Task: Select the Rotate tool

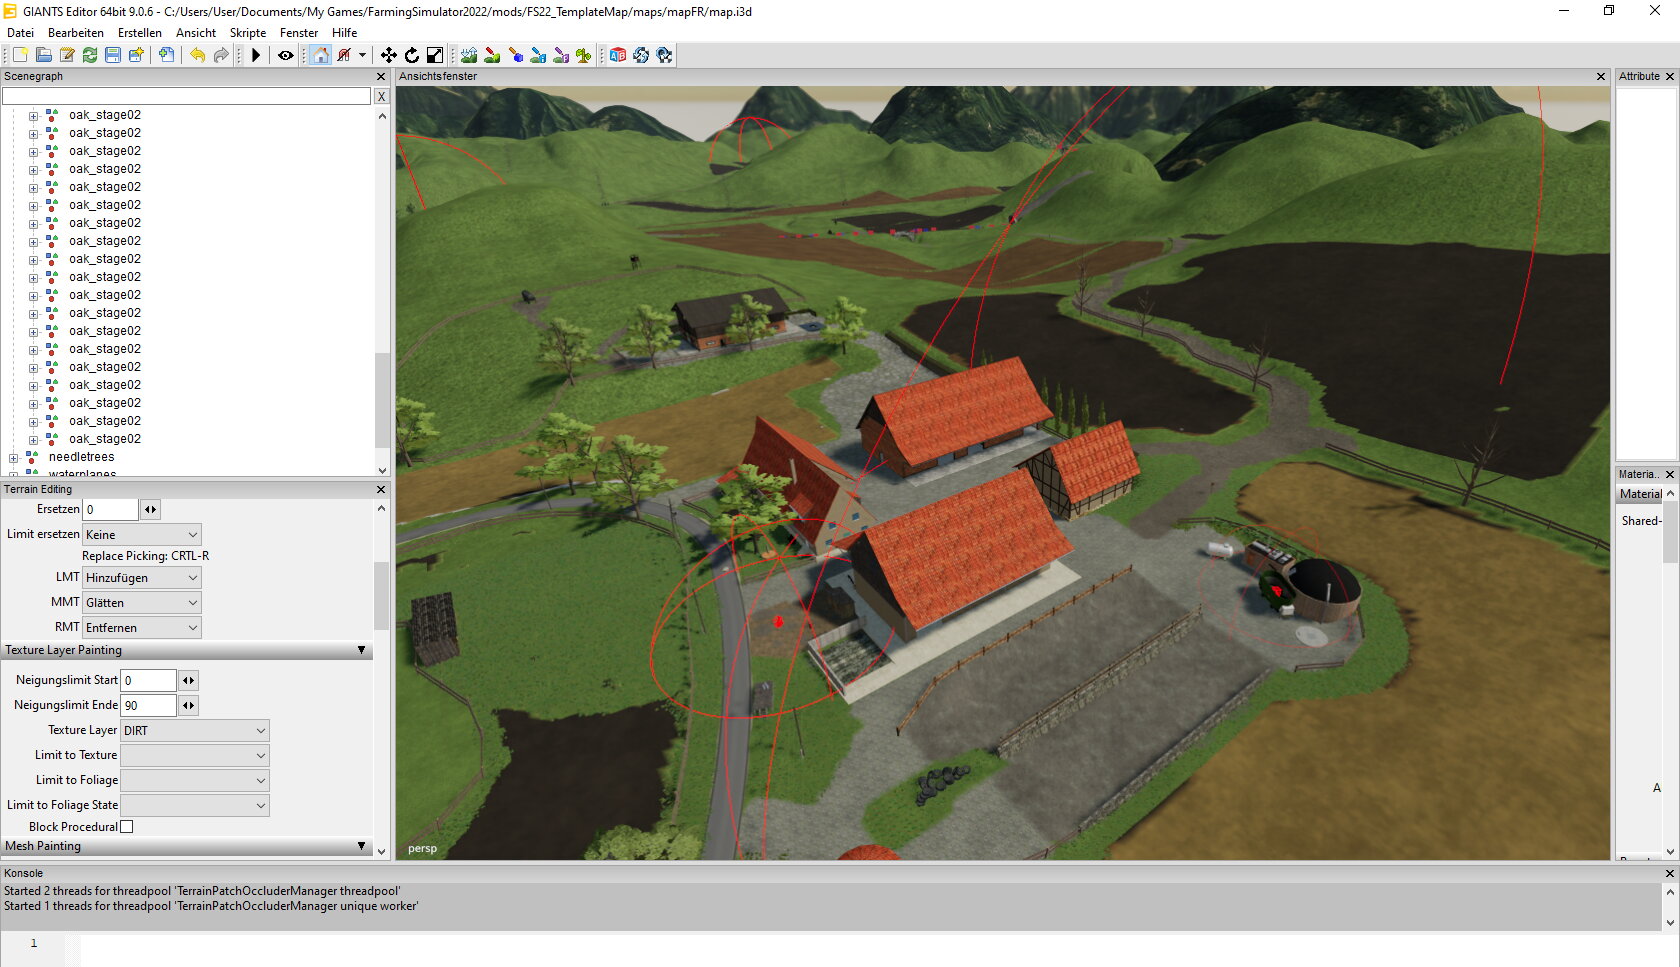Action: coord(411,55)
